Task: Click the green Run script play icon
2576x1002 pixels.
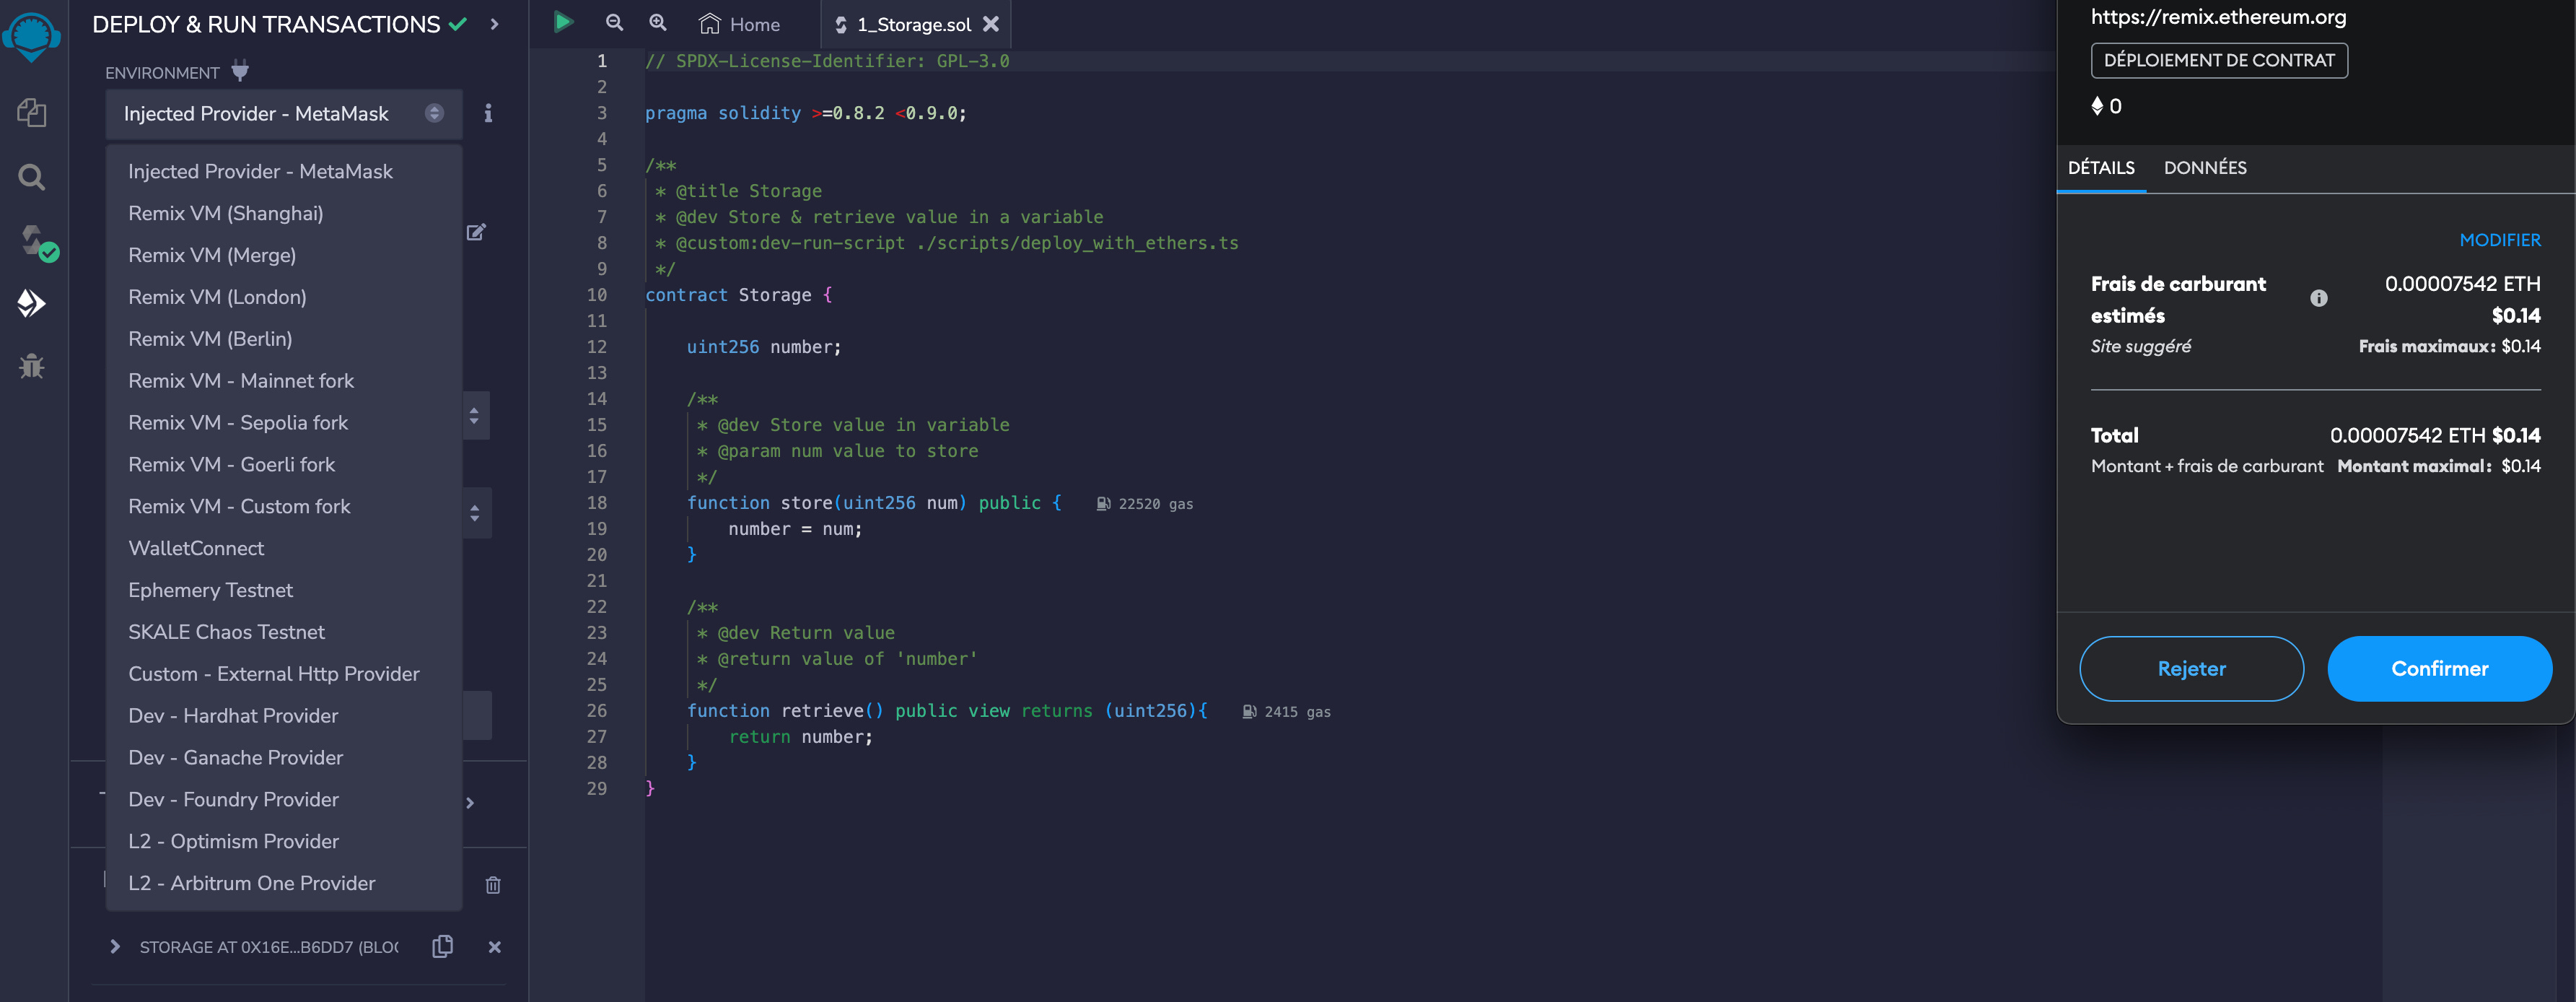Action: tap(563, 22)
